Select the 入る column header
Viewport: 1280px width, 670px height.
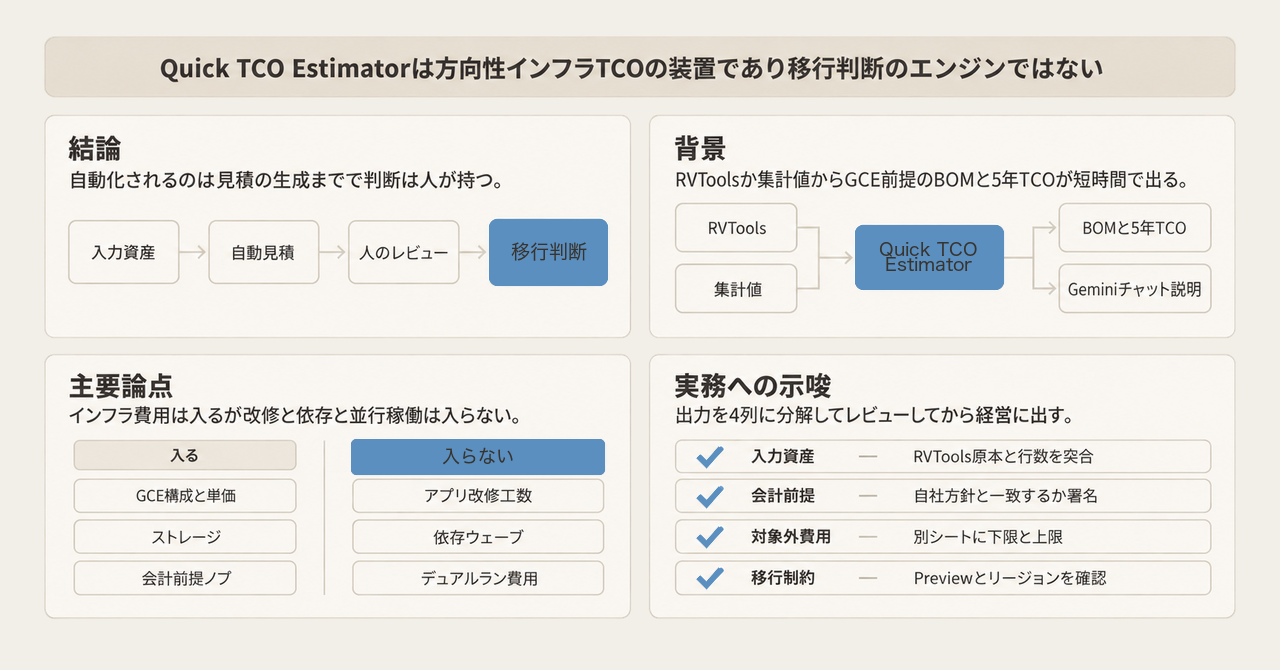point(185,455)
